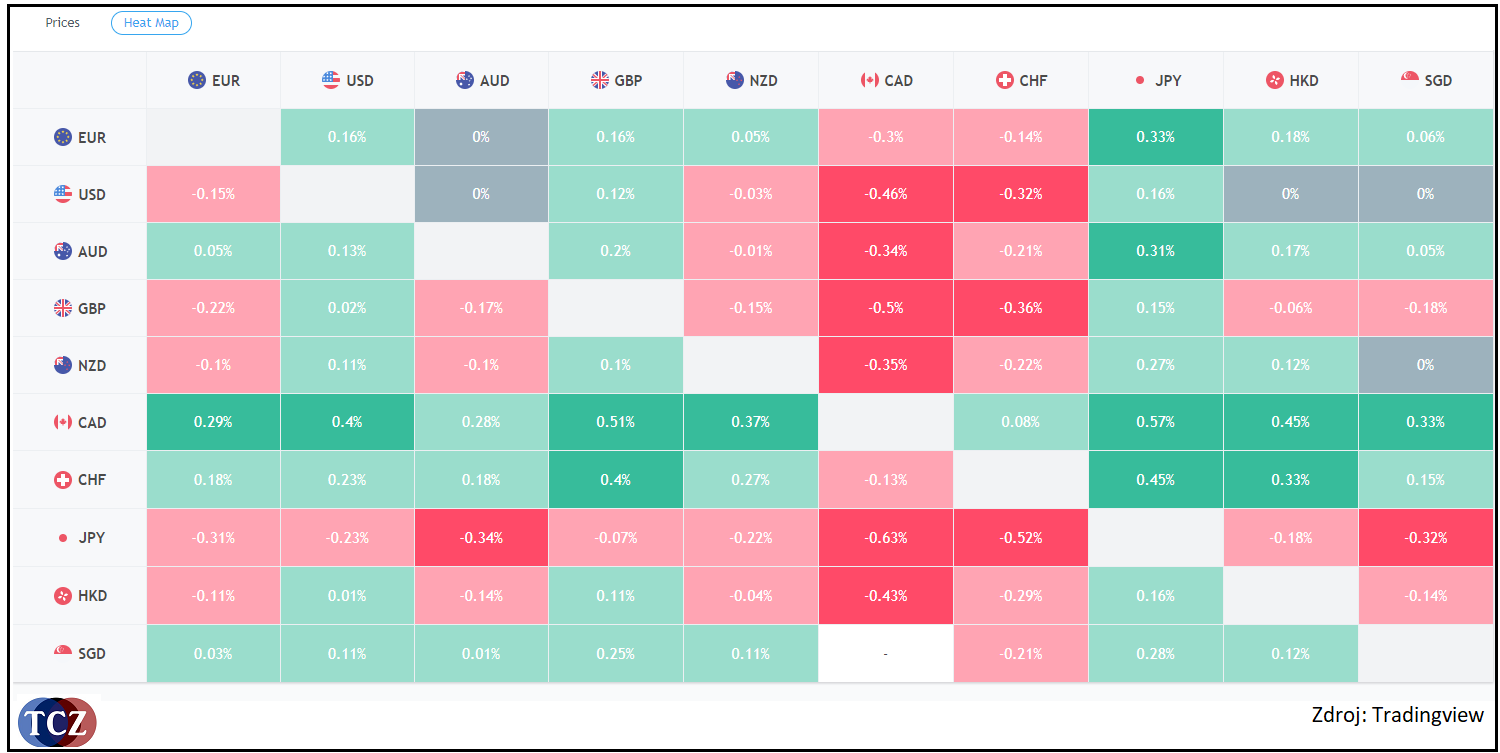Viewport: 1500px width, 753px height.
Task: Click the EUR flag icon in column header
Action: (197, 80)
